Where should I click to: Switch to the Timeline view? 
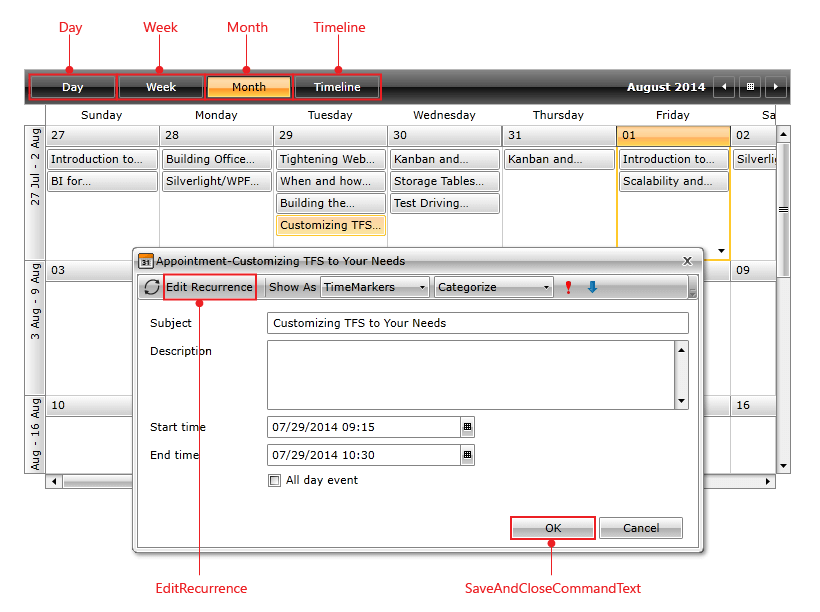click(x=337, y=87)
